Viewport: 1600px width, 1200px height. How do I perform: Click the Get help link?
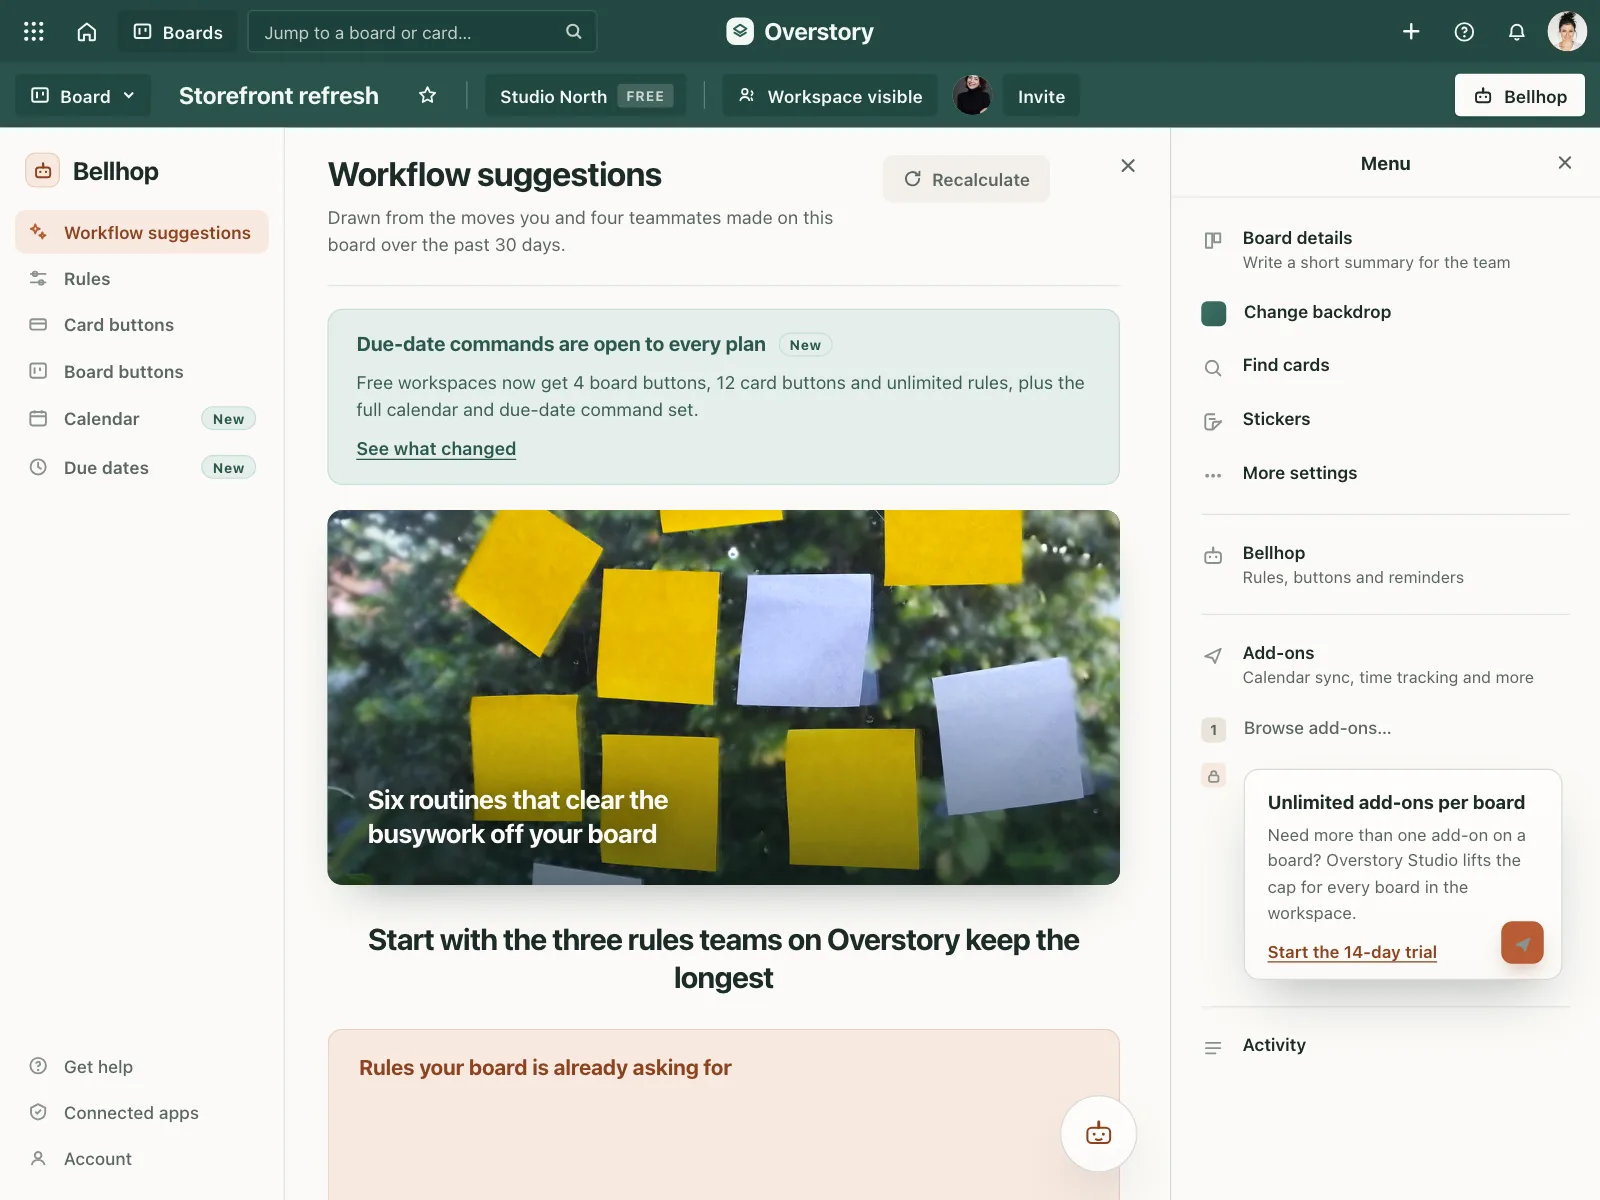tap(98, 1067)
